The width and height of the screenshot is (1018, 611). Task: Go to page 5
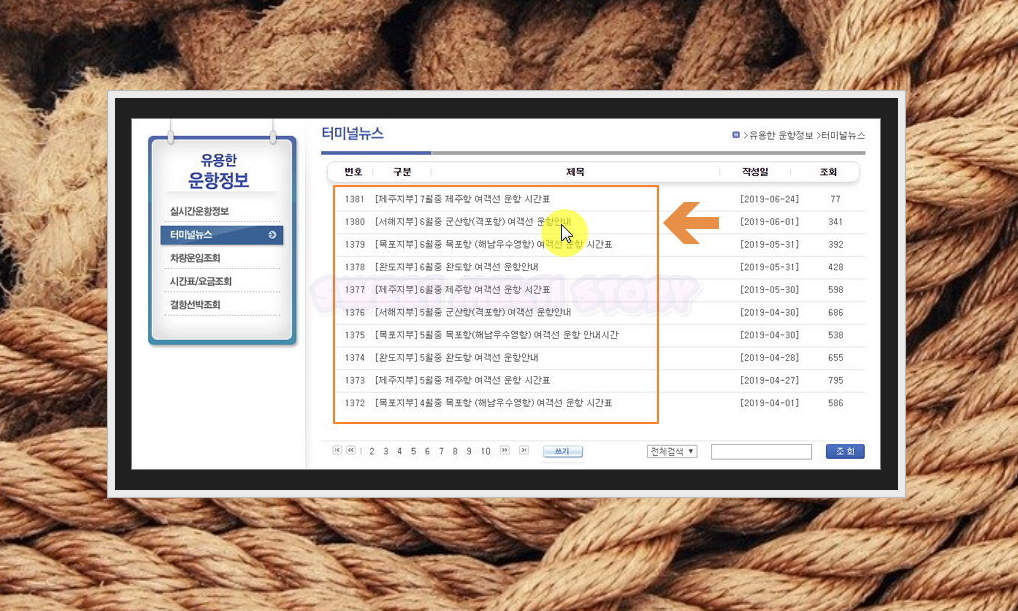pyautogui.click(x=413, y=451)
